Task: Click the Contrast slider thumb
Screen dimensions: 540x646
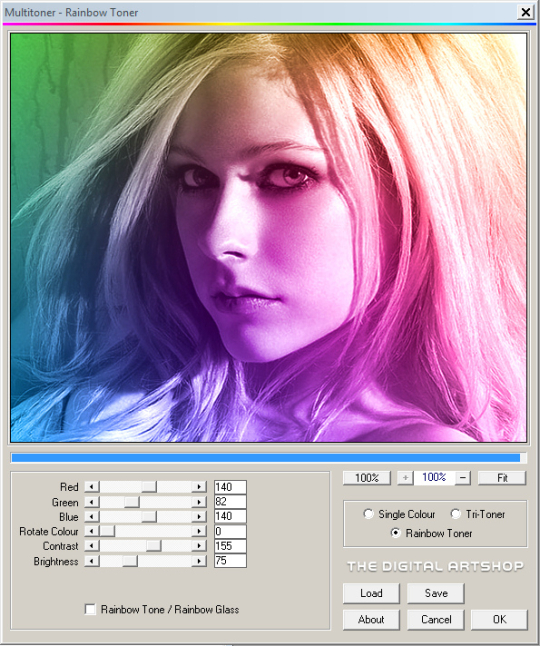Action: [x=154, y=546]
